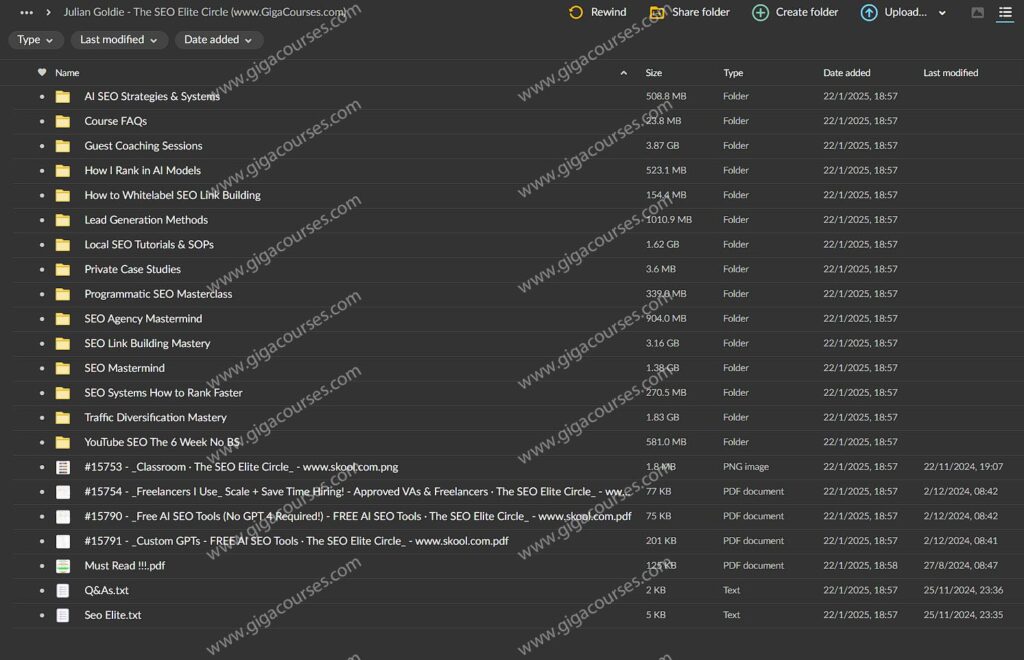The width and height of the screenshot is (1024, 660).
Task: Open the breadcrumb ellipsis menu
Action: click(x=27, y=13)
